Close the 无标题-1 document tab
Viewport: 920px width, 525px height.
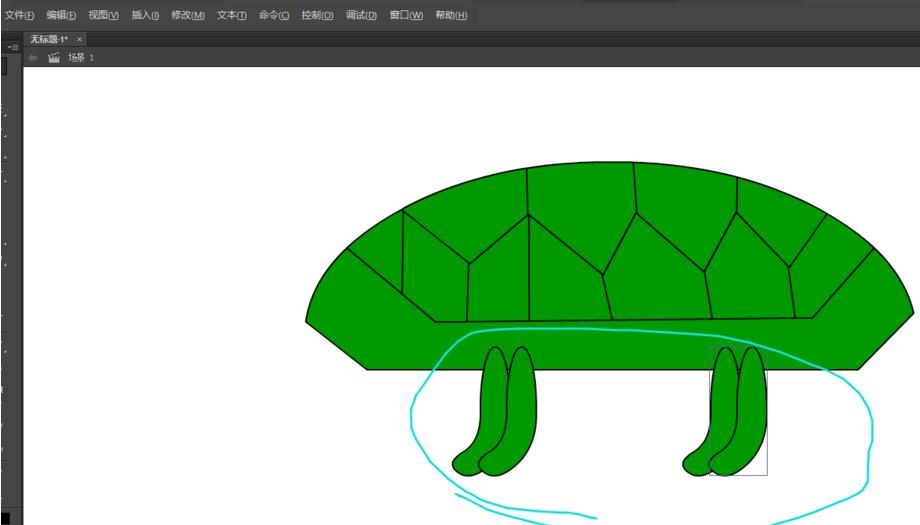coord(80,39)
